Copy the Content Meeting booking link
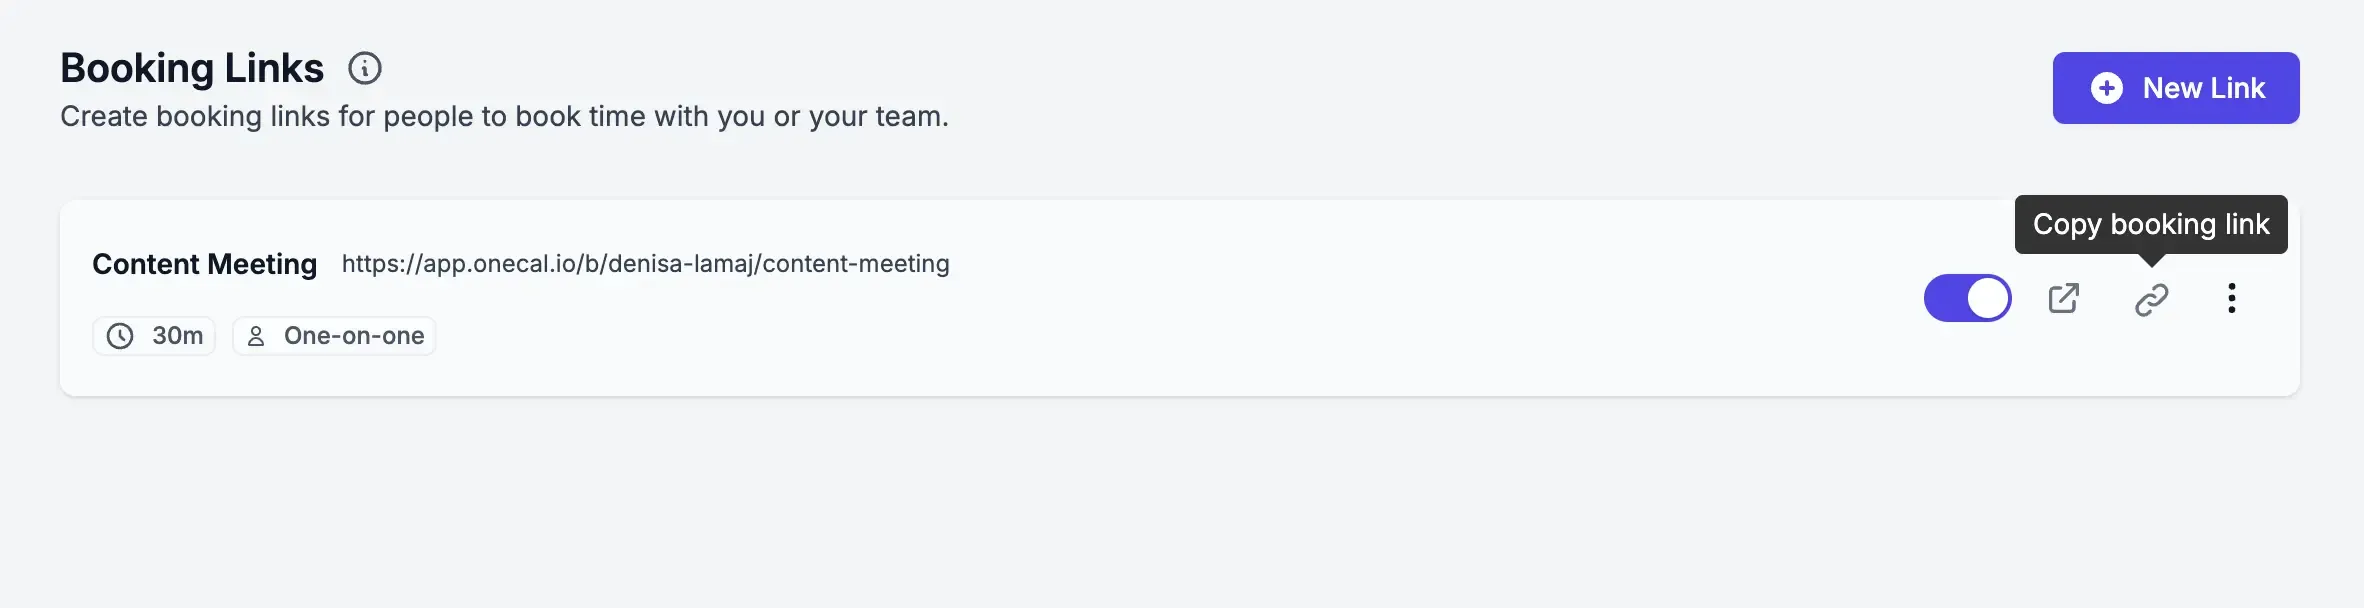The width and height of the screenshot is (2364, 608). coord(2150,297)
